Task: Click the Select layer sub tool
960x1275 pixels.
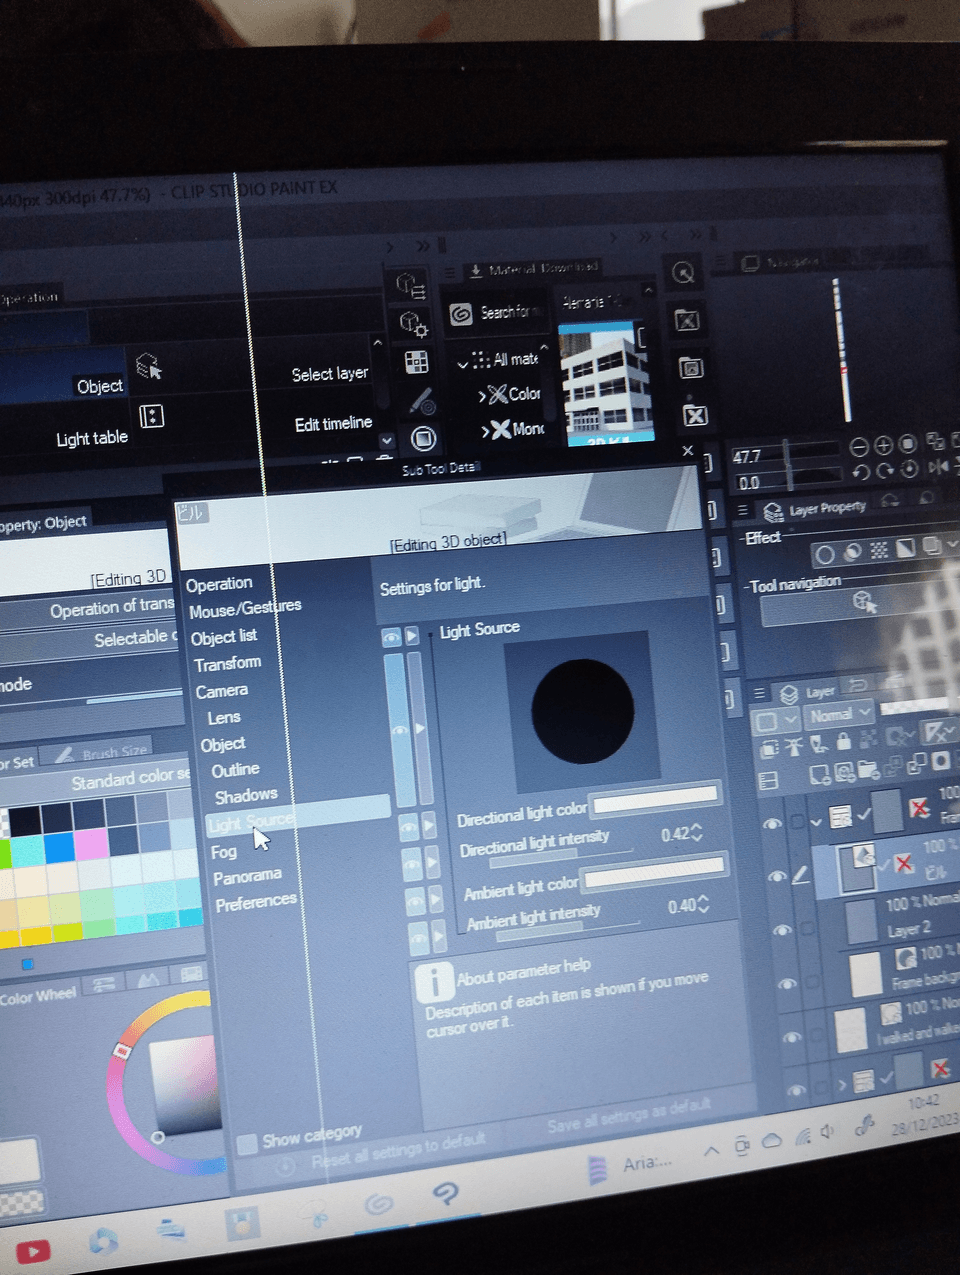Action: [330, 374]
